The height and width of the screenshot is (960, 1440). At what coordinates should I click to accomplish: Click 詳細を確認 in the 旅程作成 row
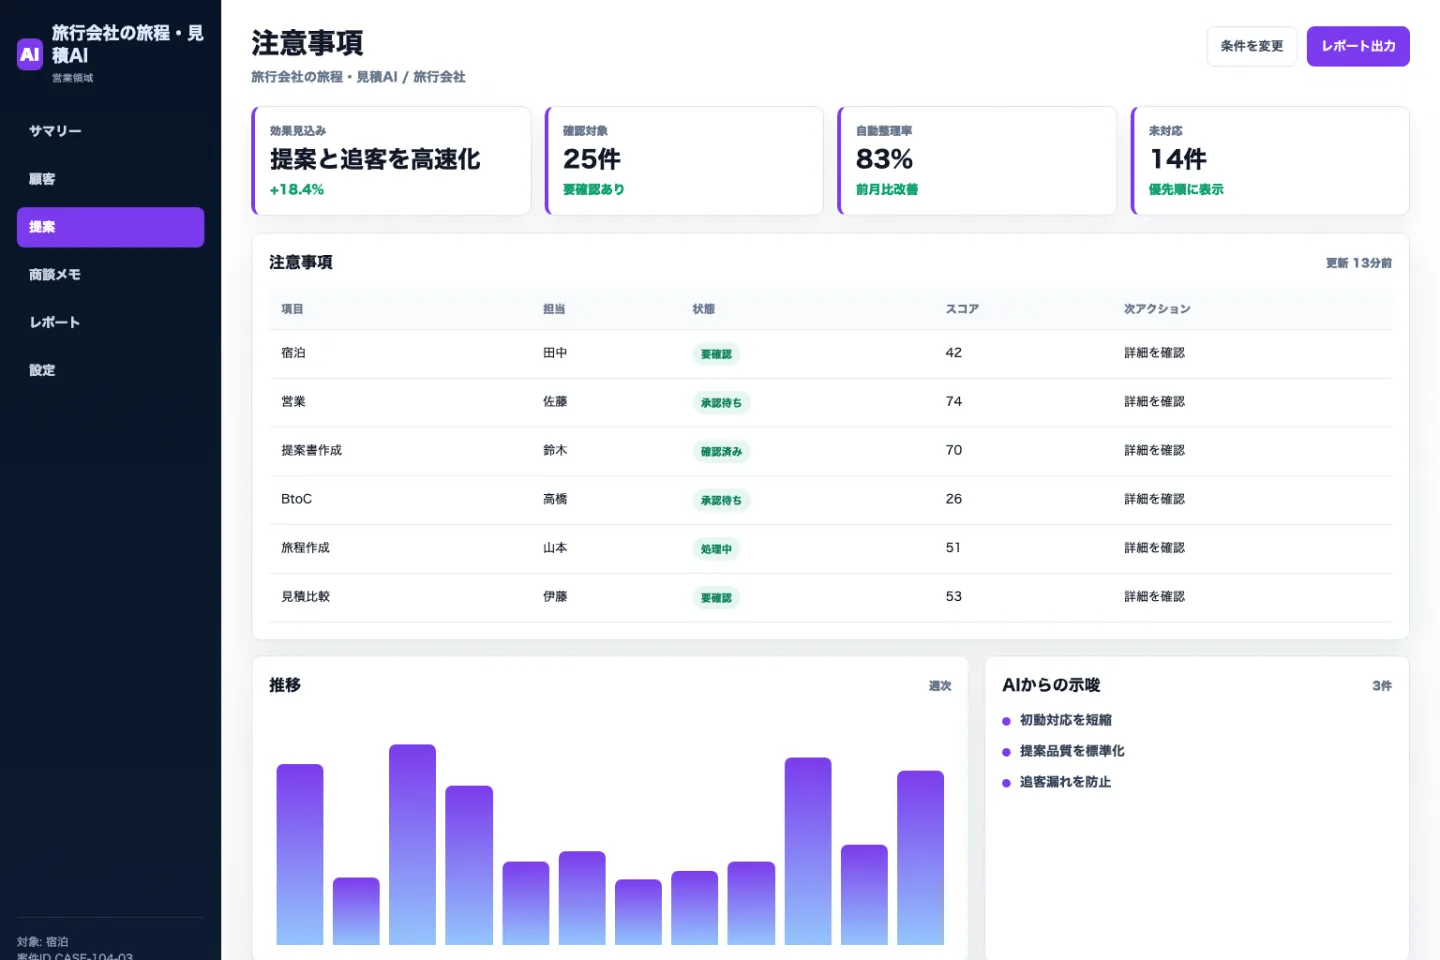[x=1154, y=548]
